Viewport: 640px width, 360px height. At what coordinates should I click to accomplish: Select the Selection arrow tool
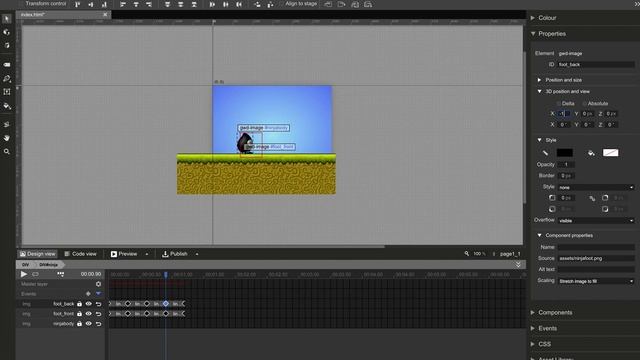click(x=7, y=19)
